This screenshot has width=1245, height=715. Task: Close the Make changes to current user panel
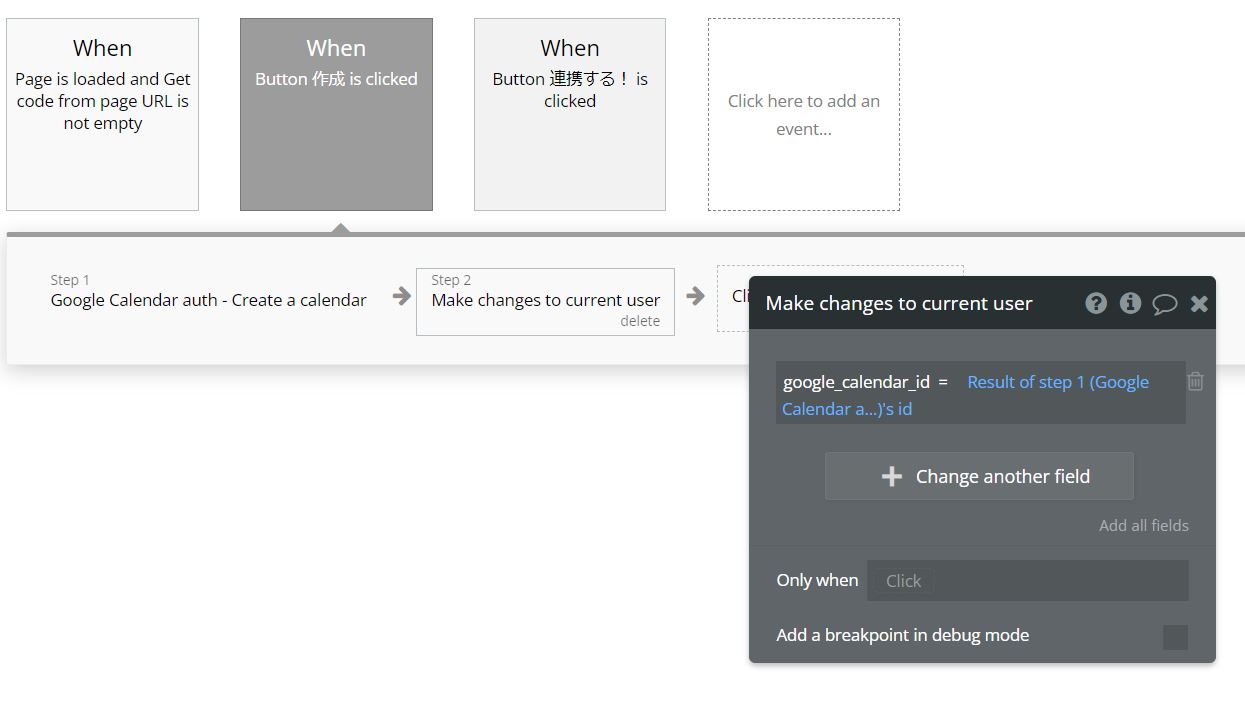1199,304
